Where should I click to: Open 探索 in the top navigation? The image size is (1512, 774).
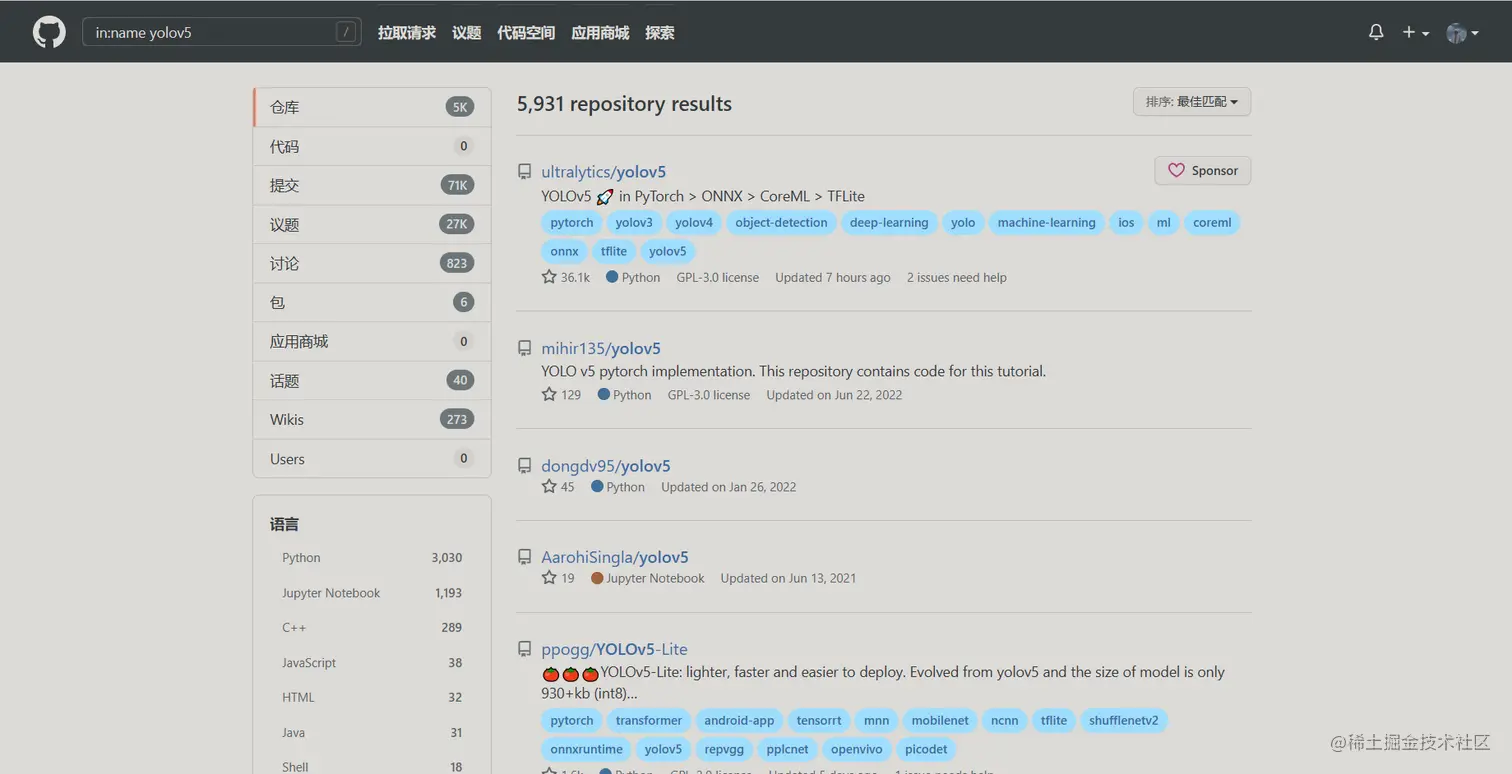click(660, 32)
